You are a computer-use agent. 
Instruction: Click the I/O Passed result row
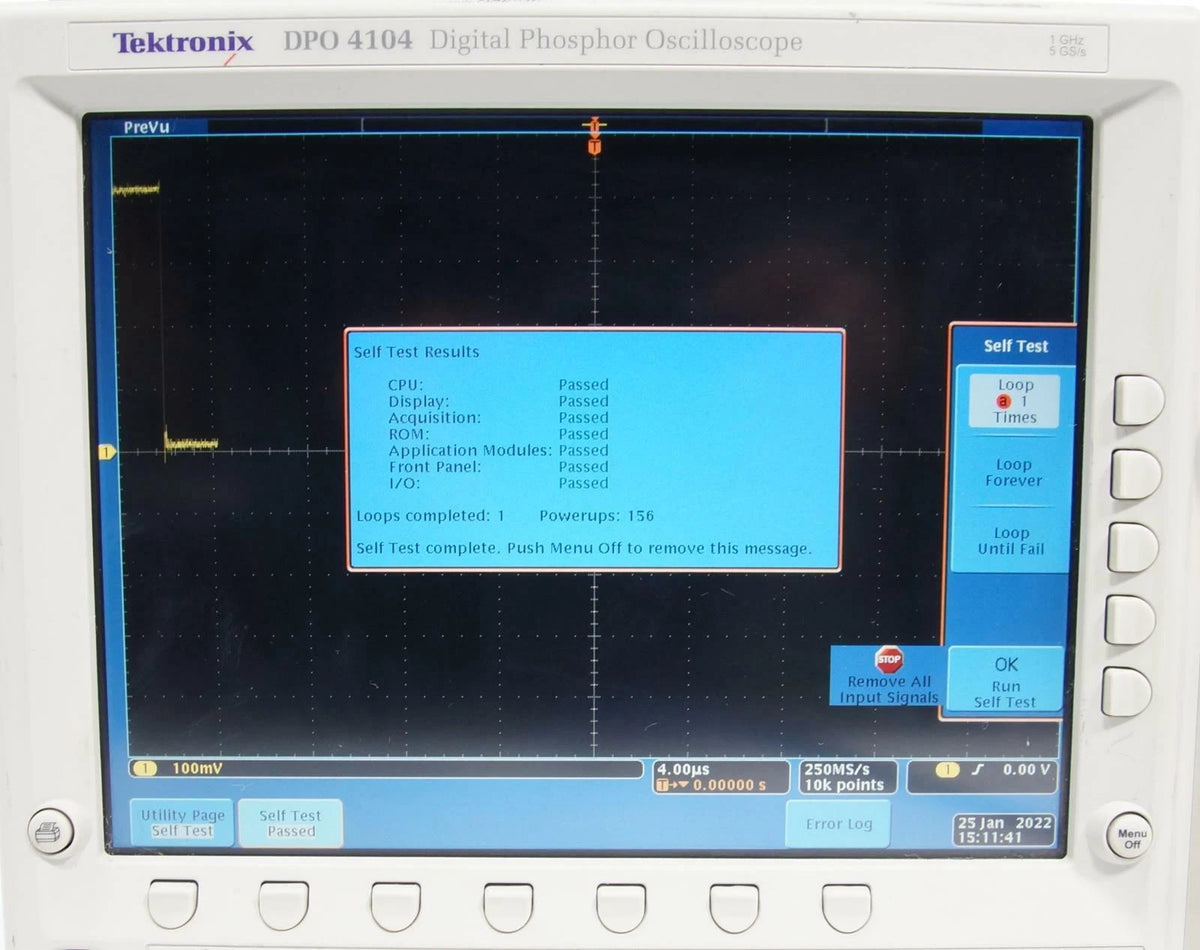click(498, 484)
